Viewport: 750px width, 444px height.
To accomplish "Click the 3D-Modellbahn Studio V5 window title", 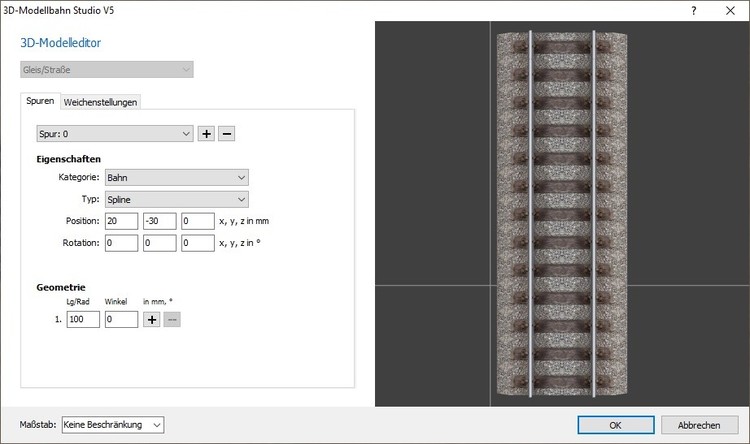I will (x=58, y=11).
